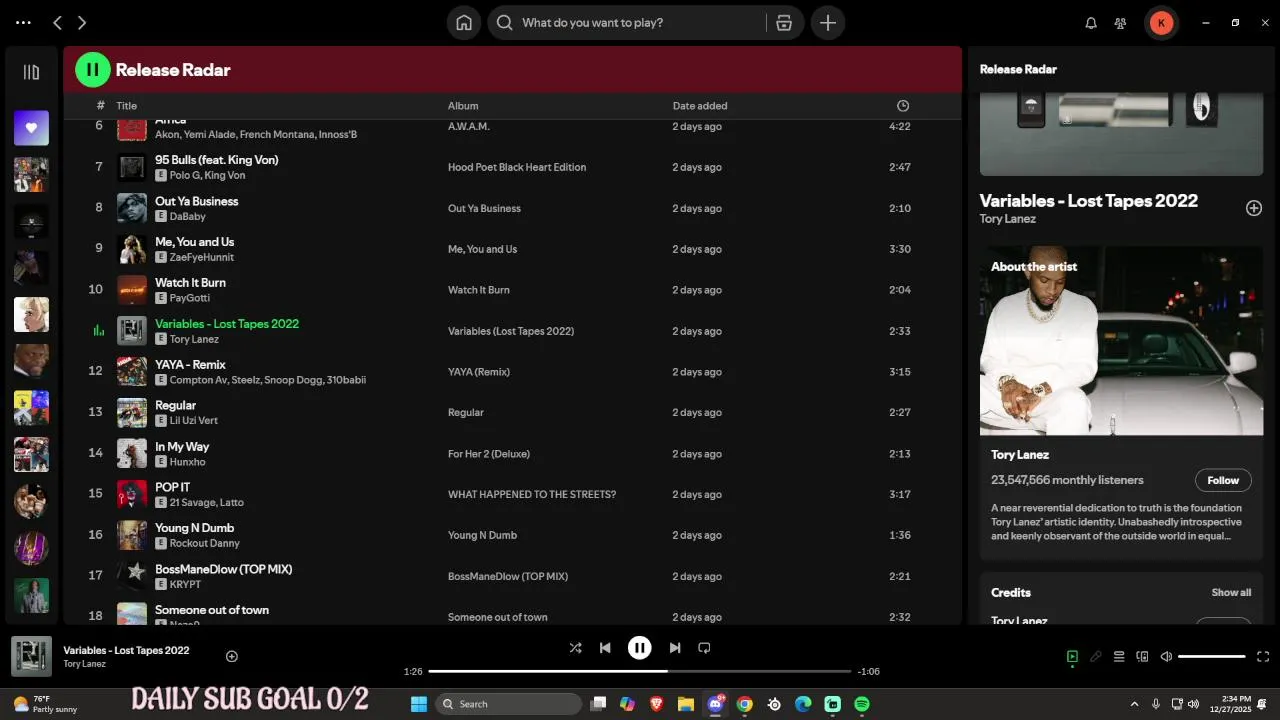Open the Spotify three-dots app menu
This screenshot has height=720, width=1280.
23,22
